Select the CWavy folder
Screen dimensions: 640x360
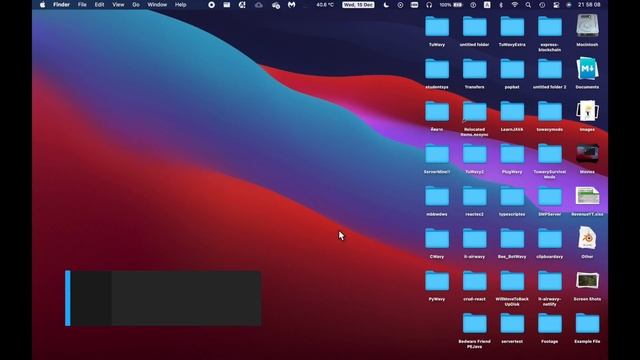click(437, 239)
